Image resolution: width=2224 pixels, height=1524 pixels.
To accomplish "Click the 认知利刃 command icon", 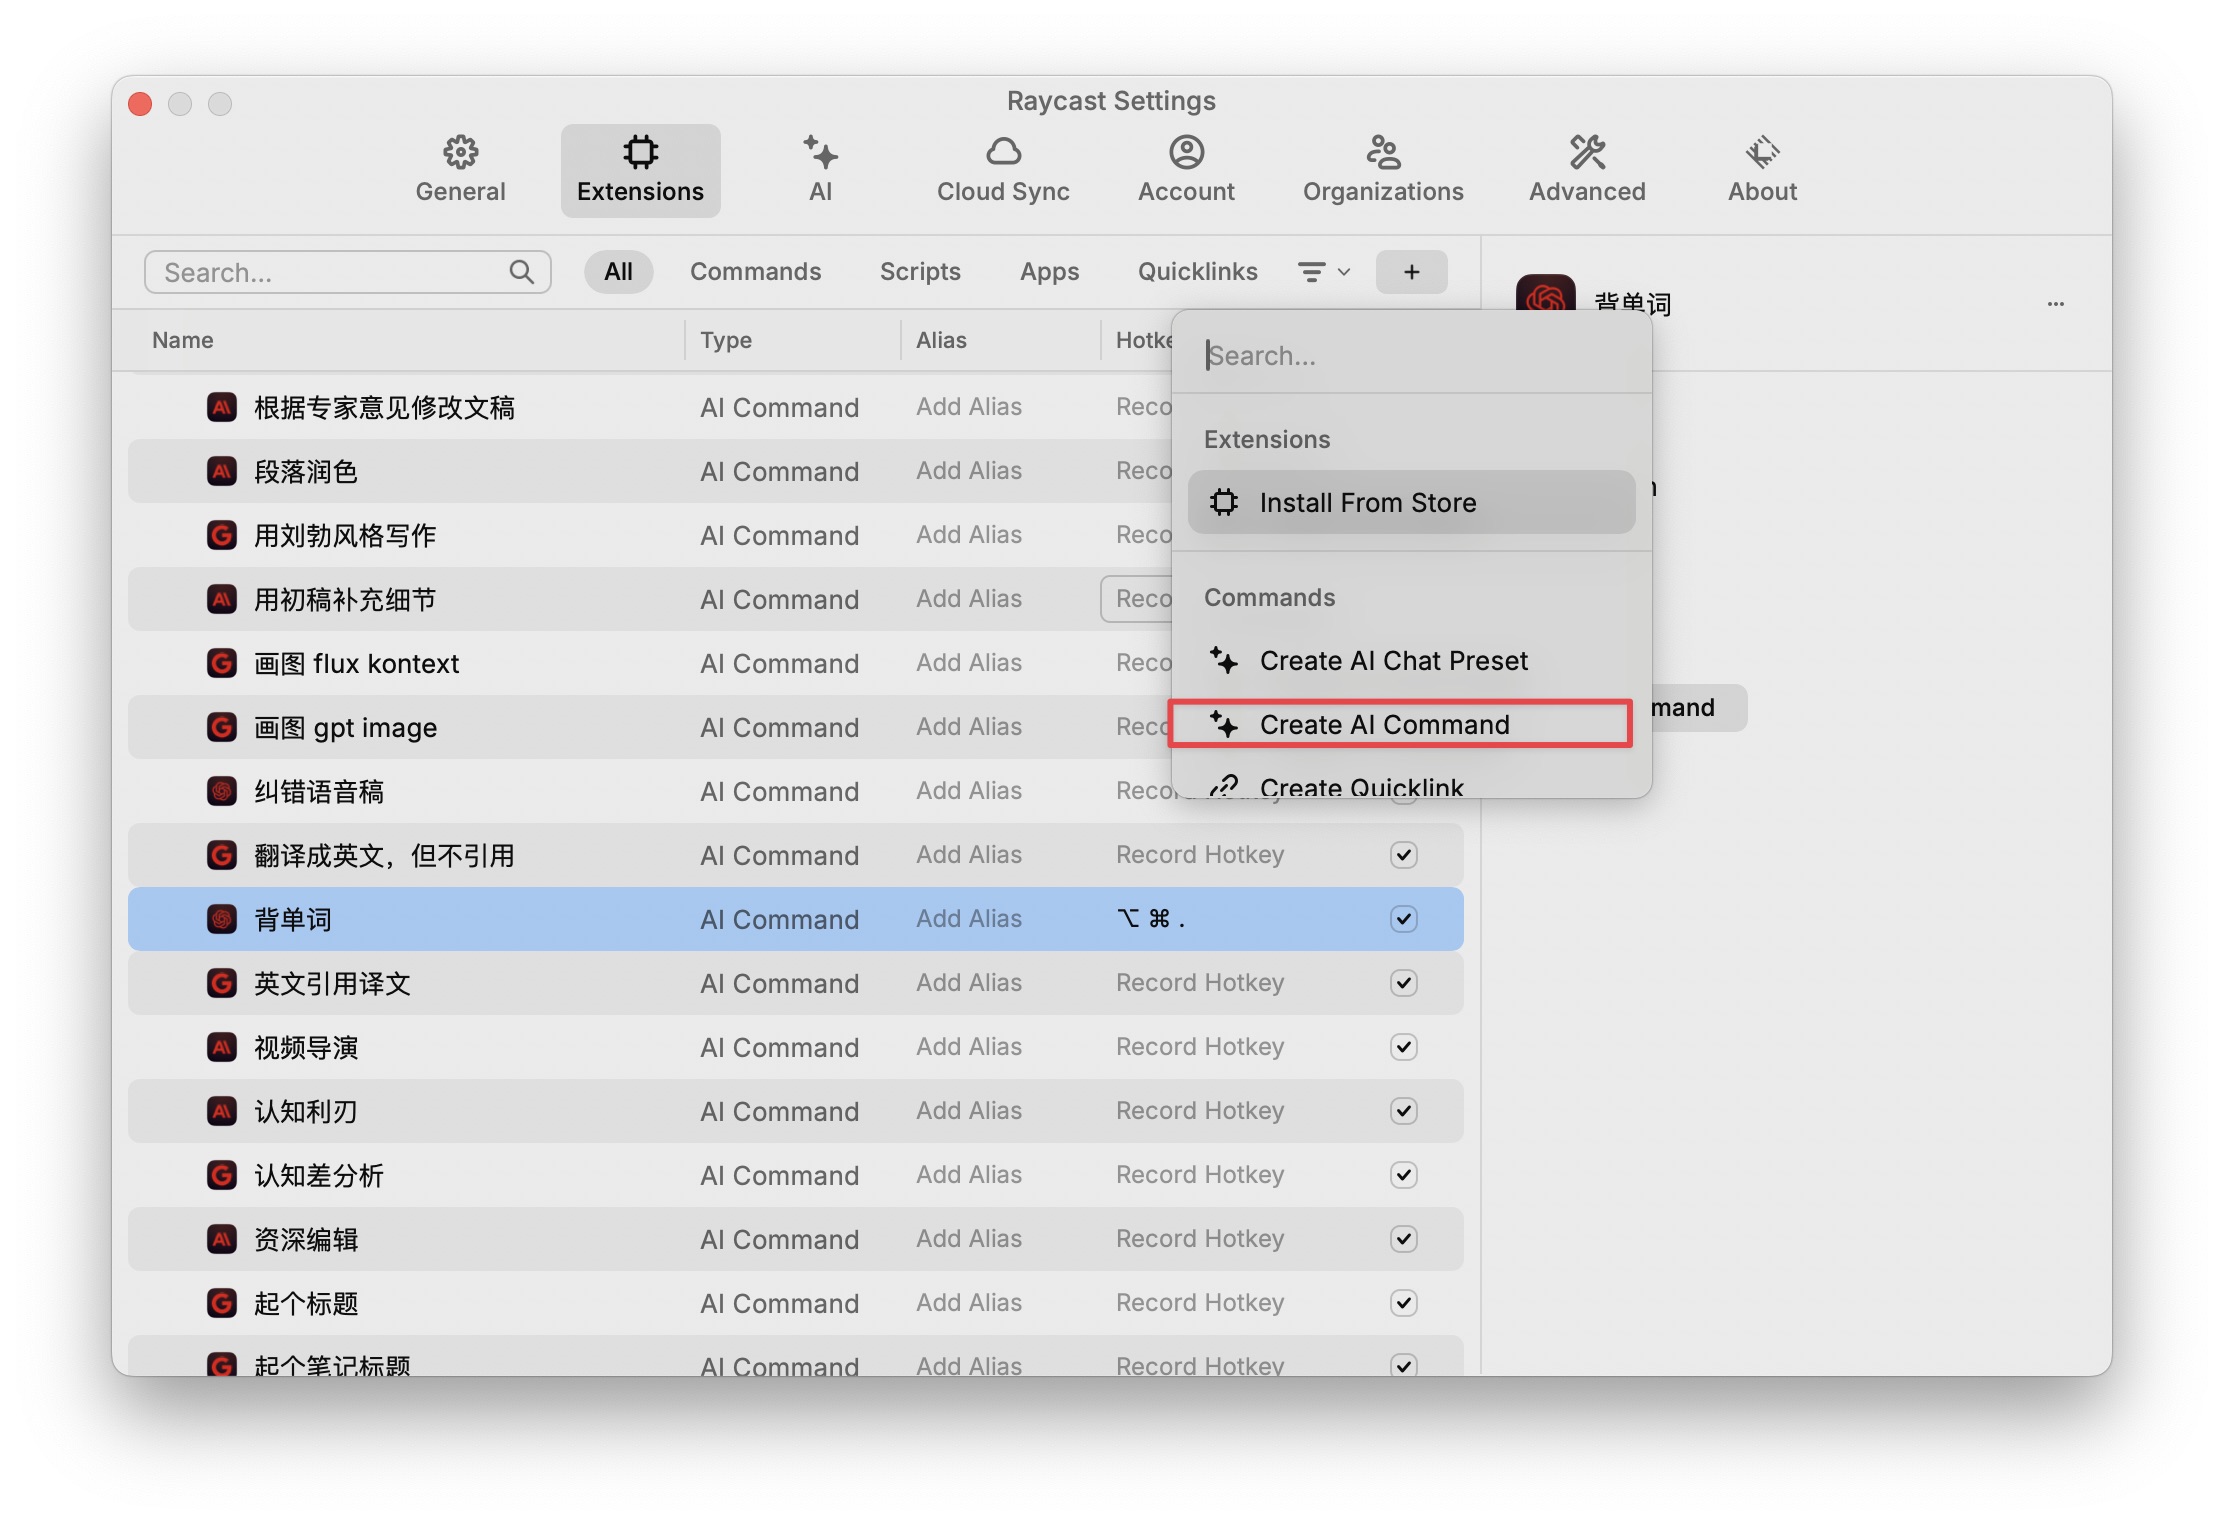I will tap(222, 1111).
